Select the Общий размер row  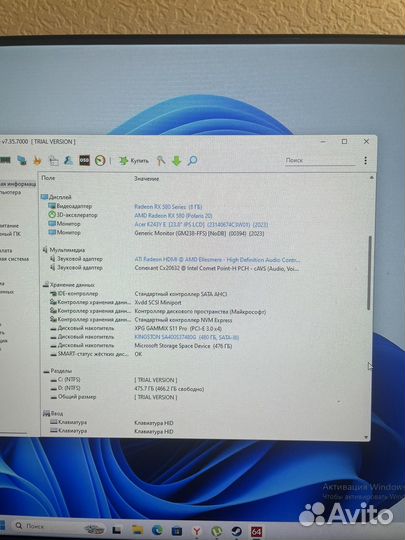pos(73,397)
